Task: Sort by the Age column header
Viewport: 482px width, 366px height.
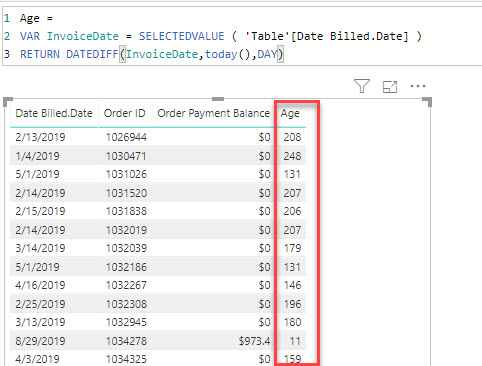Action: (x=290, y=114)
